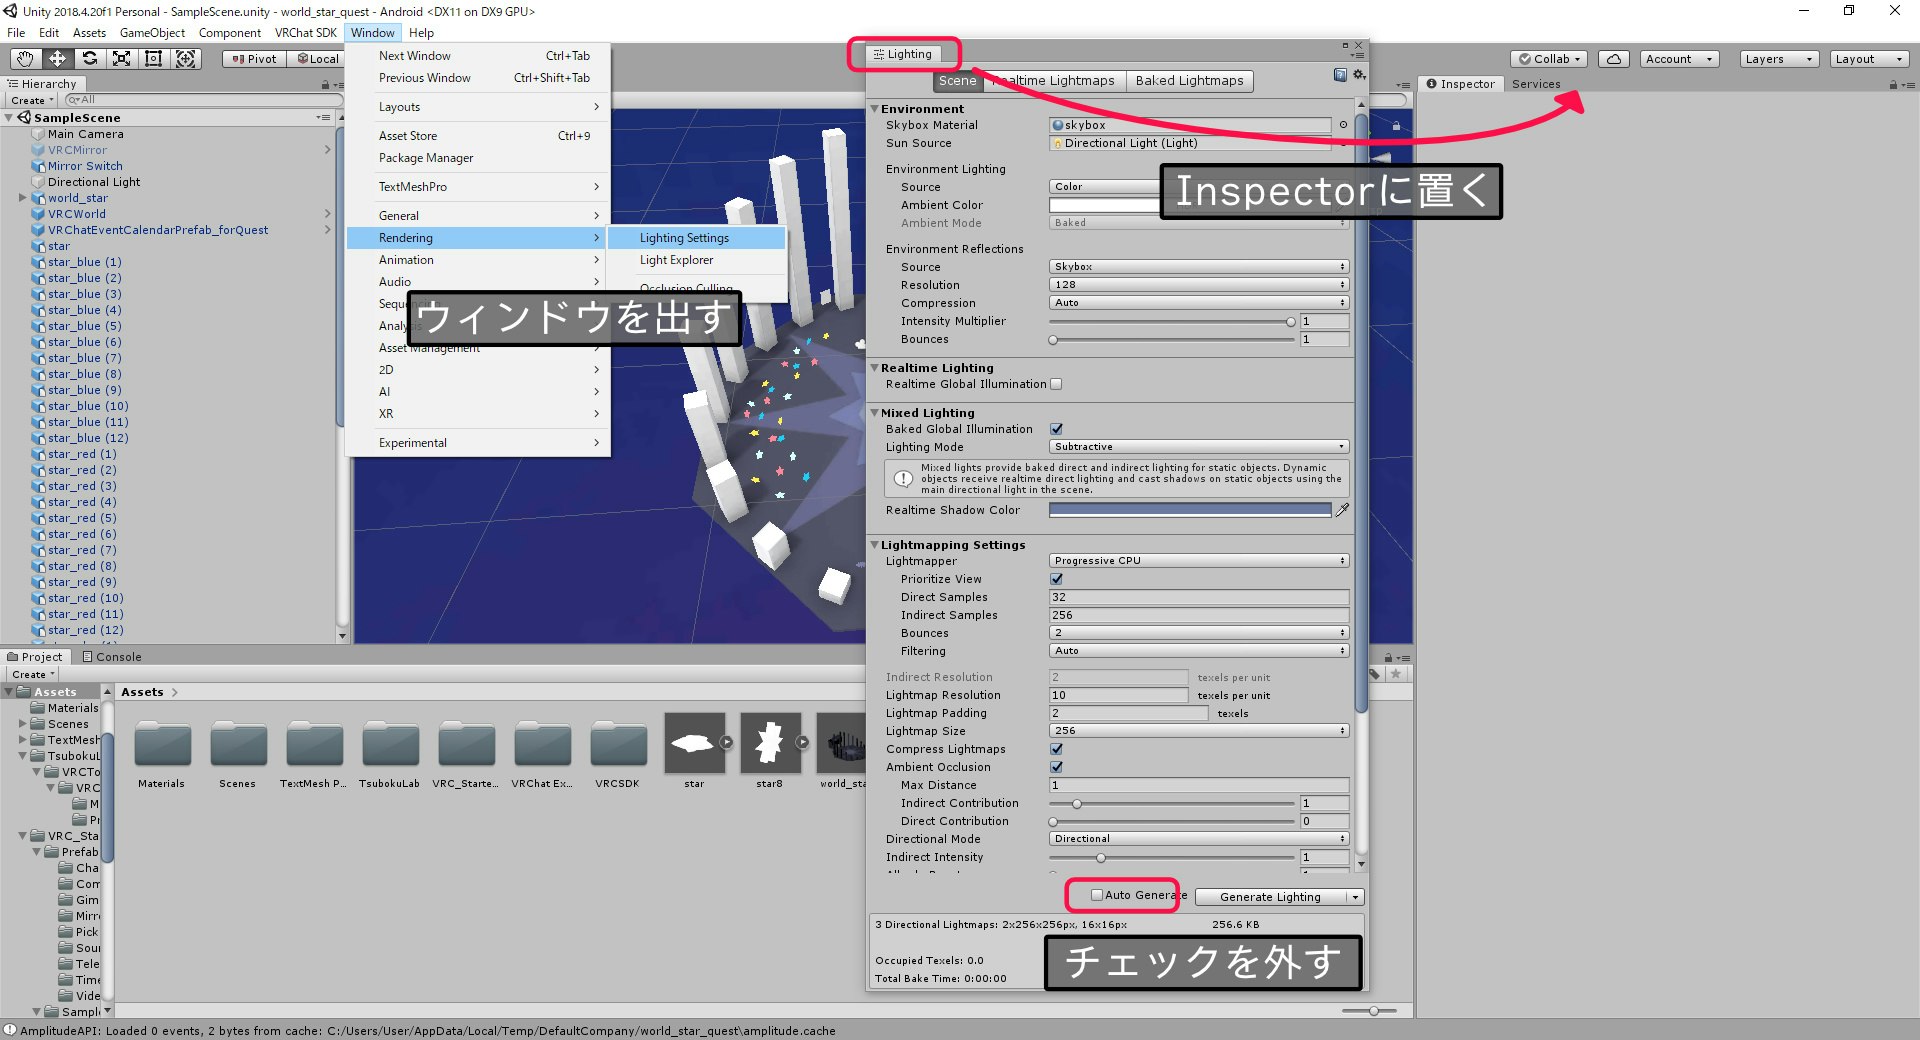1920x1040 pixels.
Task: Toggle the Prioritize View checkbox
Action: [x=1056, y=579]
